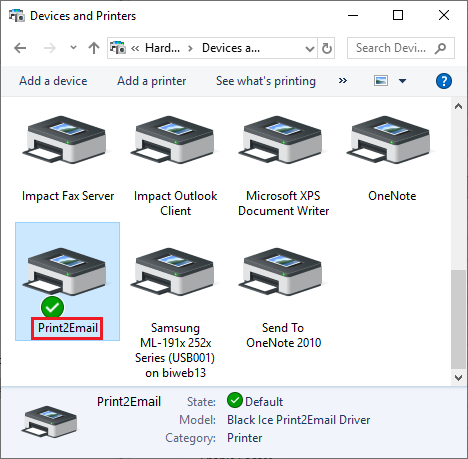468x459 pixels.
Task: Select the Microsoft XPS Document Writer icon
Action: coord(280,140)
